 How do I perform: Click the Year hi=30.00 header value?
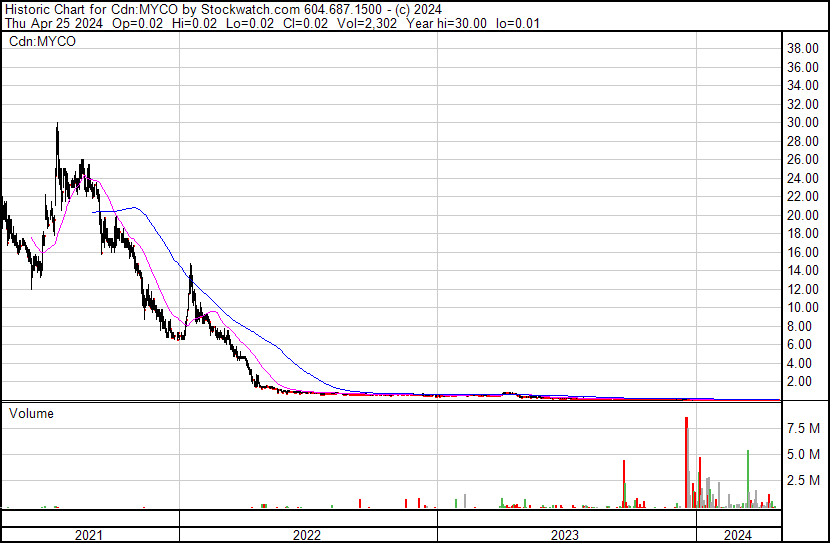446,23
